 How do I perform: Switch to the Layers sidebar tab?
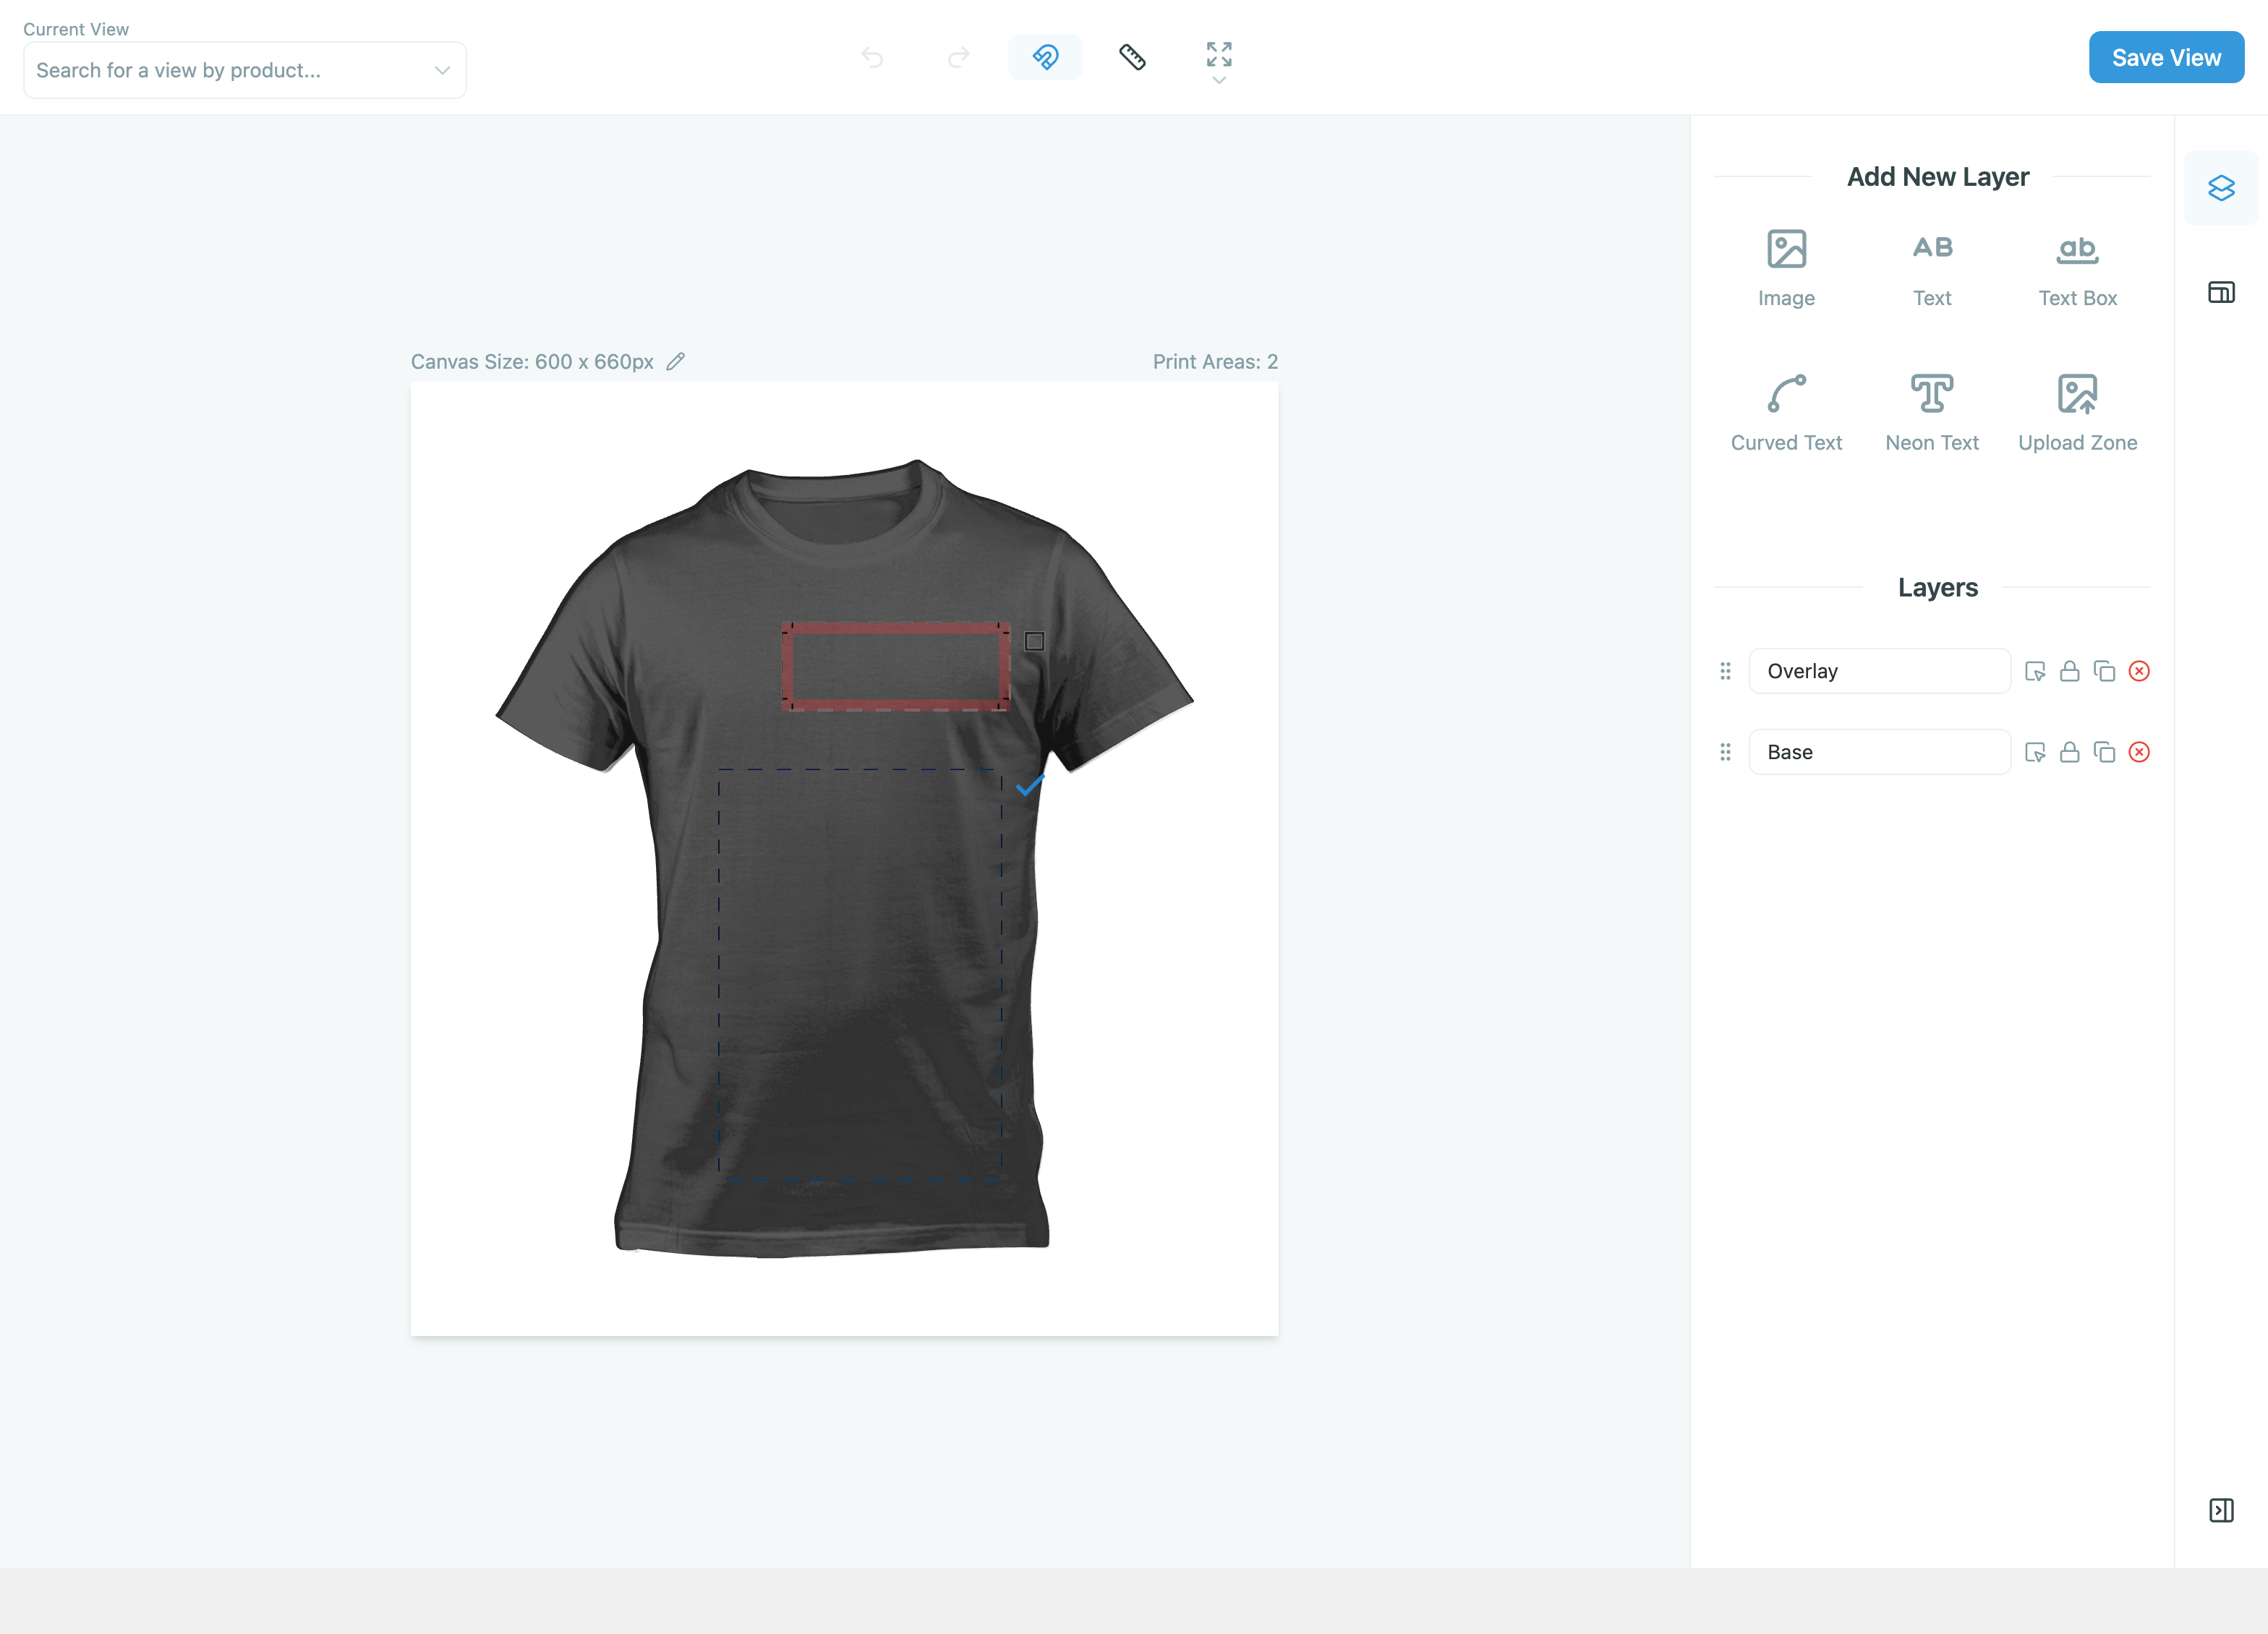[2220, 188]
